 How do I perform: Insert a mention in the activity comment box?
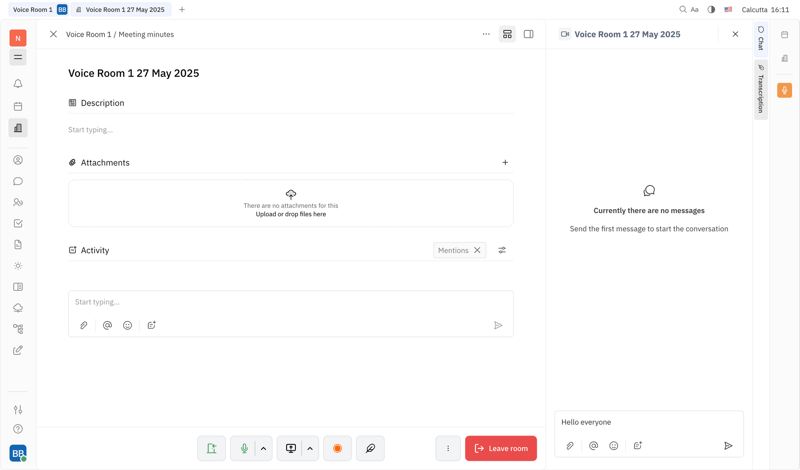click(107, 325)
